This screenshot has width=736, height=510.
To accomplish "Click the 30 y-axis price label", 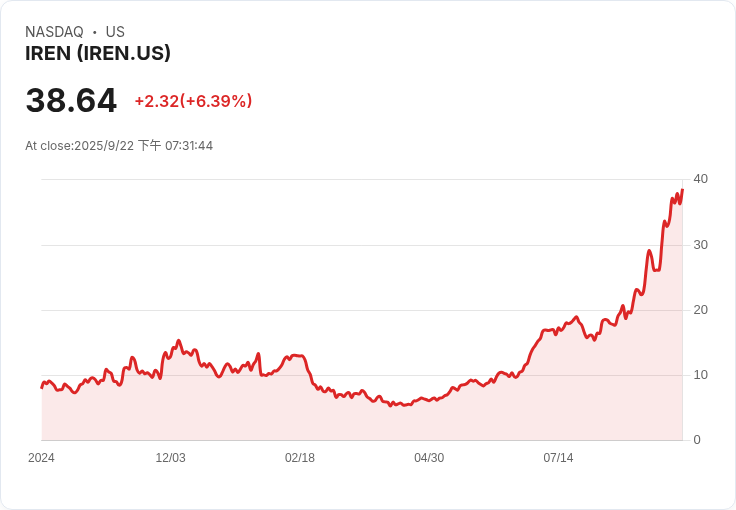I will click(x=701, y=245).
